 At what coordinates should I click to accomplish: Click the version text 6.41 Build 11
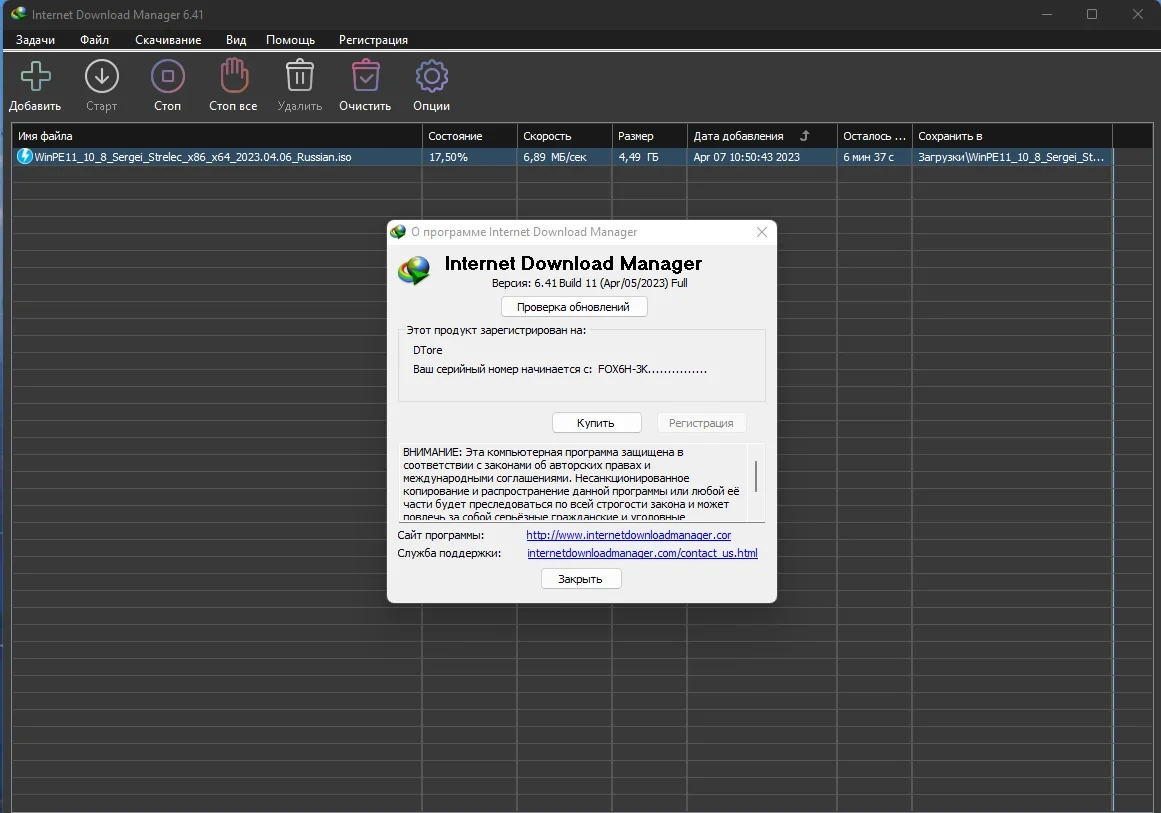pos(589,283)
